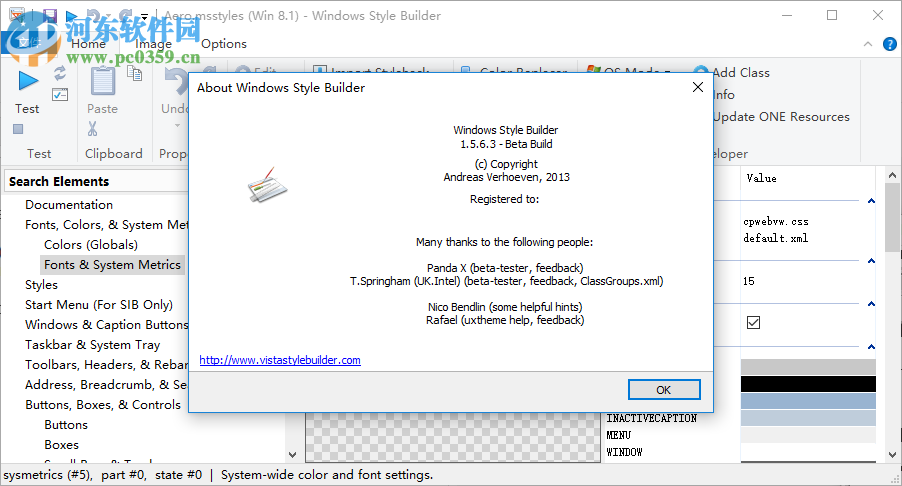
Task: Click the properties vertical scrollbar thumb
Action: pyautogui.click(x=892, y=217)
